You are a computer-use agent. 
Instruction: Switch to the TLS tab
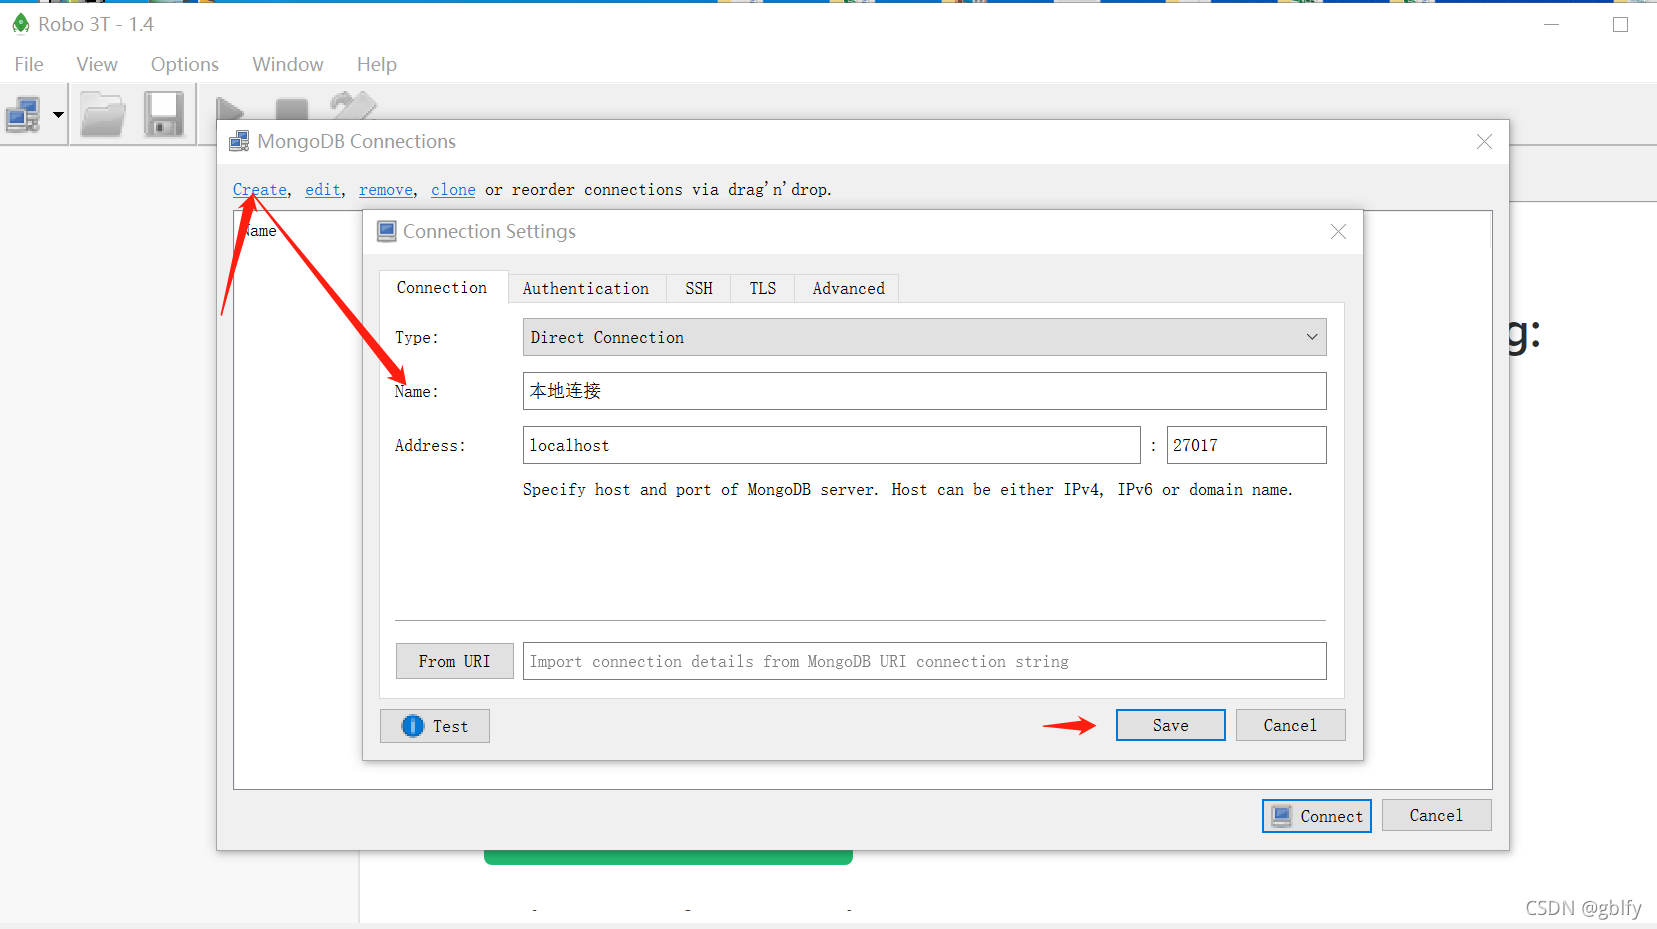coord(763,288)
